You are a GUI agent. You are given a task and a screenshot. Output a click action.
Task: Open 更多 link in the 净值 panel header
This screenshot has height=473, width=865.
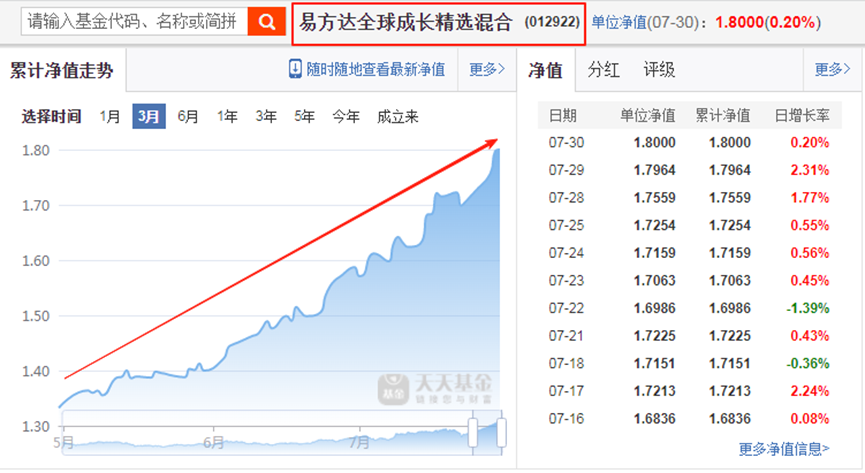[x=832, y=69]
